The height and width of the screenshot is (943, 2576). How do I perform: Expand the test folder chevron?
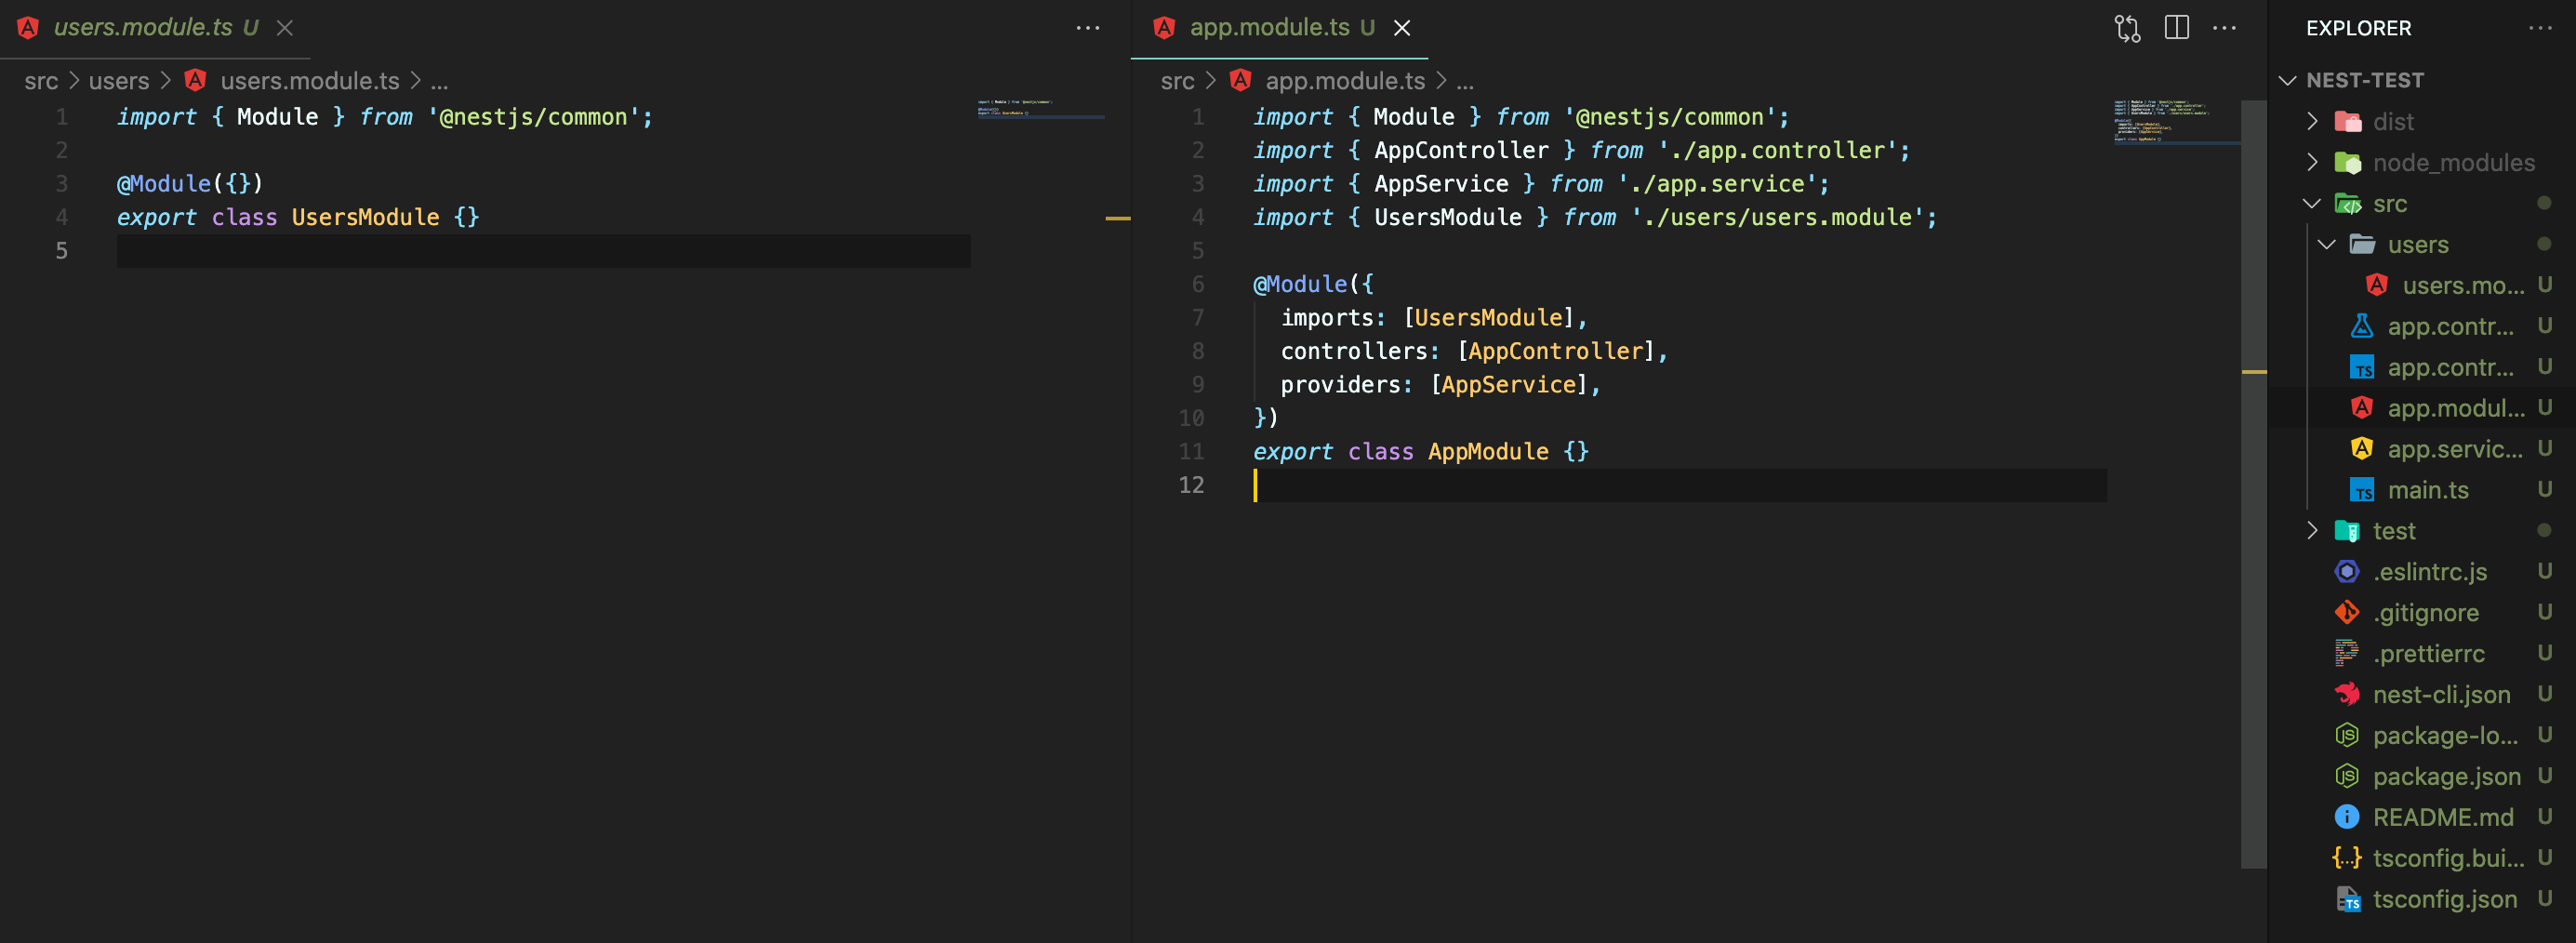coord(2312,530)
